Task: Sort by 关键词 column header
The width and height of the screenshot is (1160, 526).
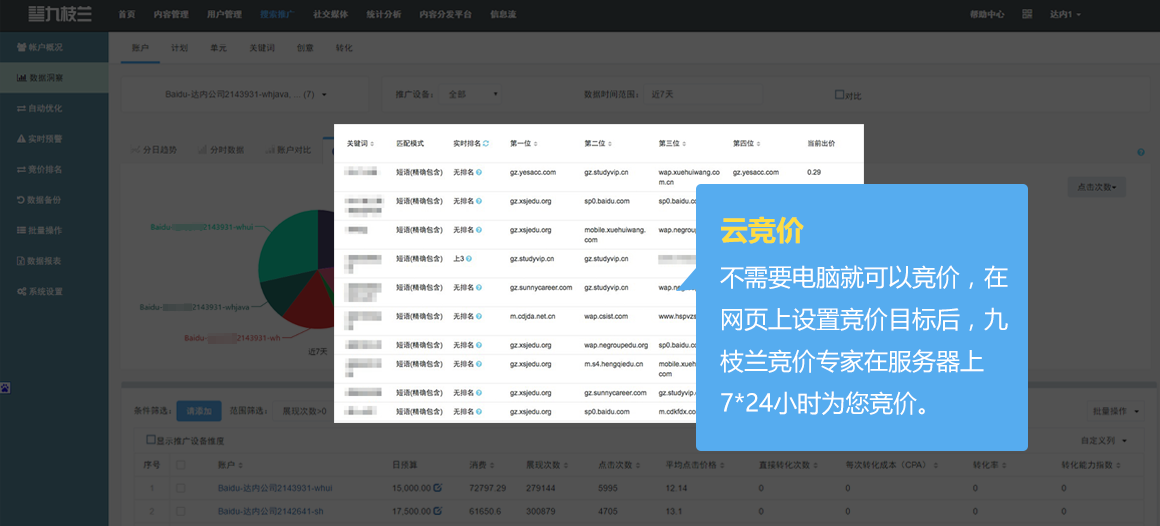Action: pyautogui.click(x=361, y=144)
